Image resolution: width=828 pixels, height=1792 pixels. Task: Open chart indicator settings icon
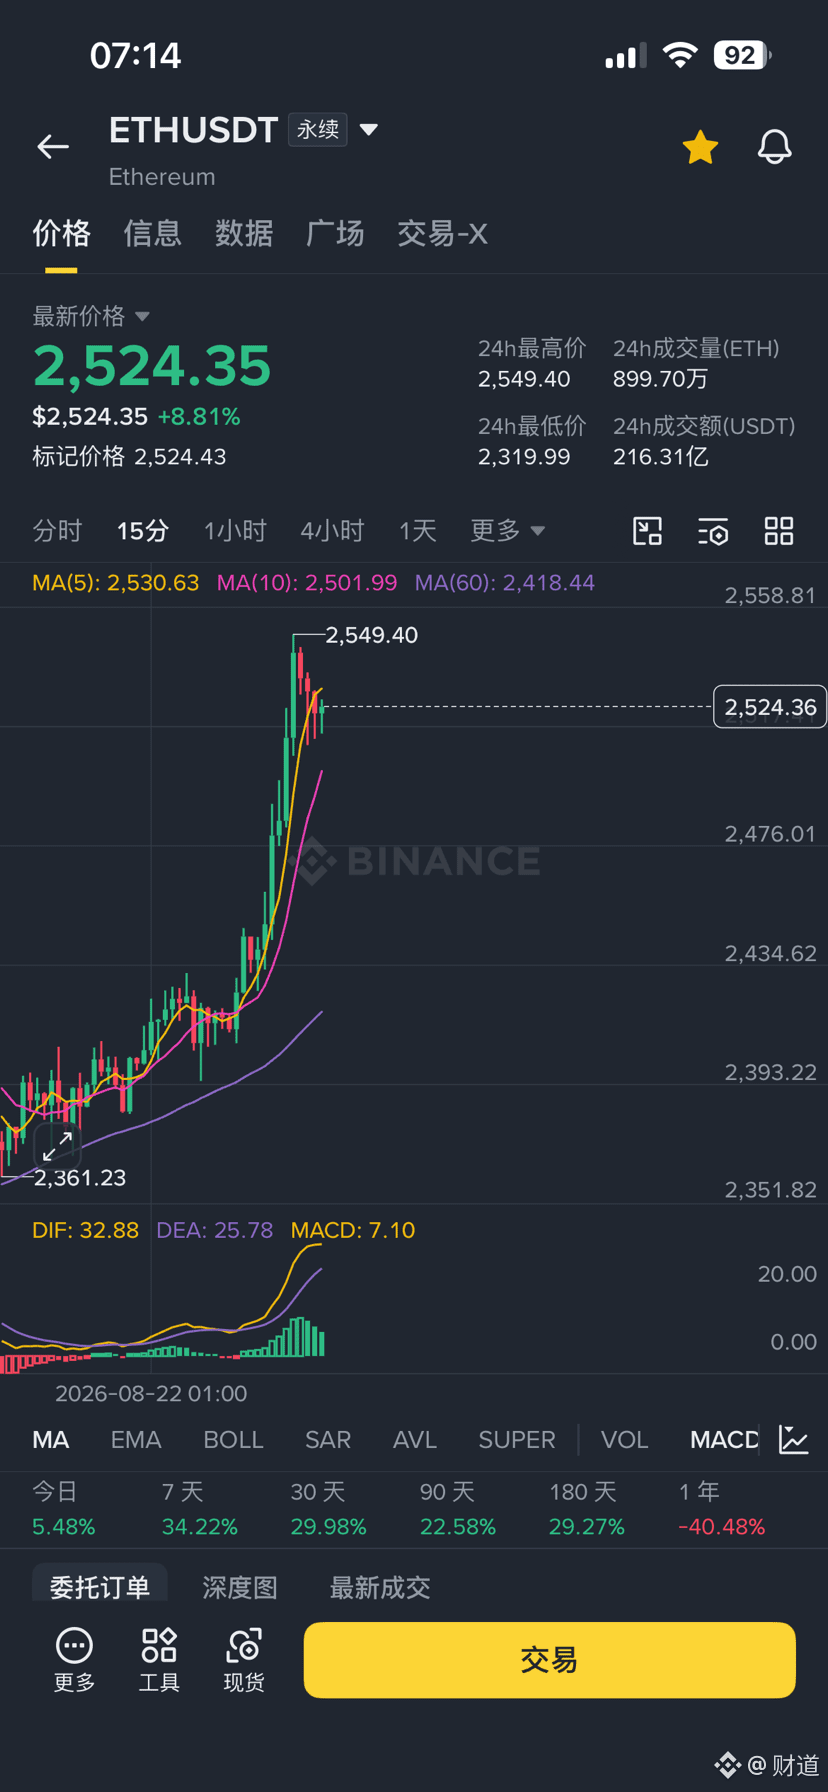[x=713, y=531]
